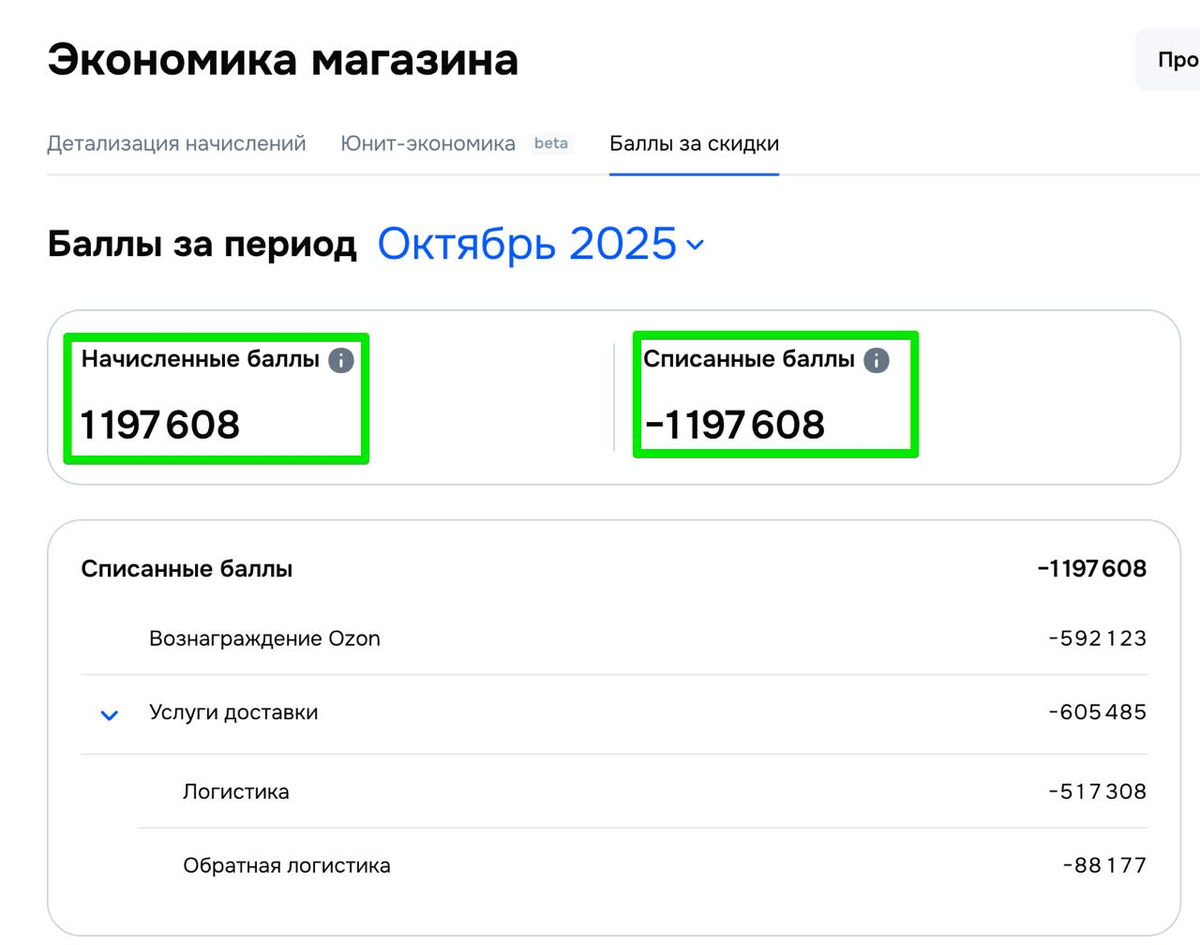The image size is (1200, 945).
Task: Click the Вознаграждение Ozon row label
Action: (x=265, y=638)
